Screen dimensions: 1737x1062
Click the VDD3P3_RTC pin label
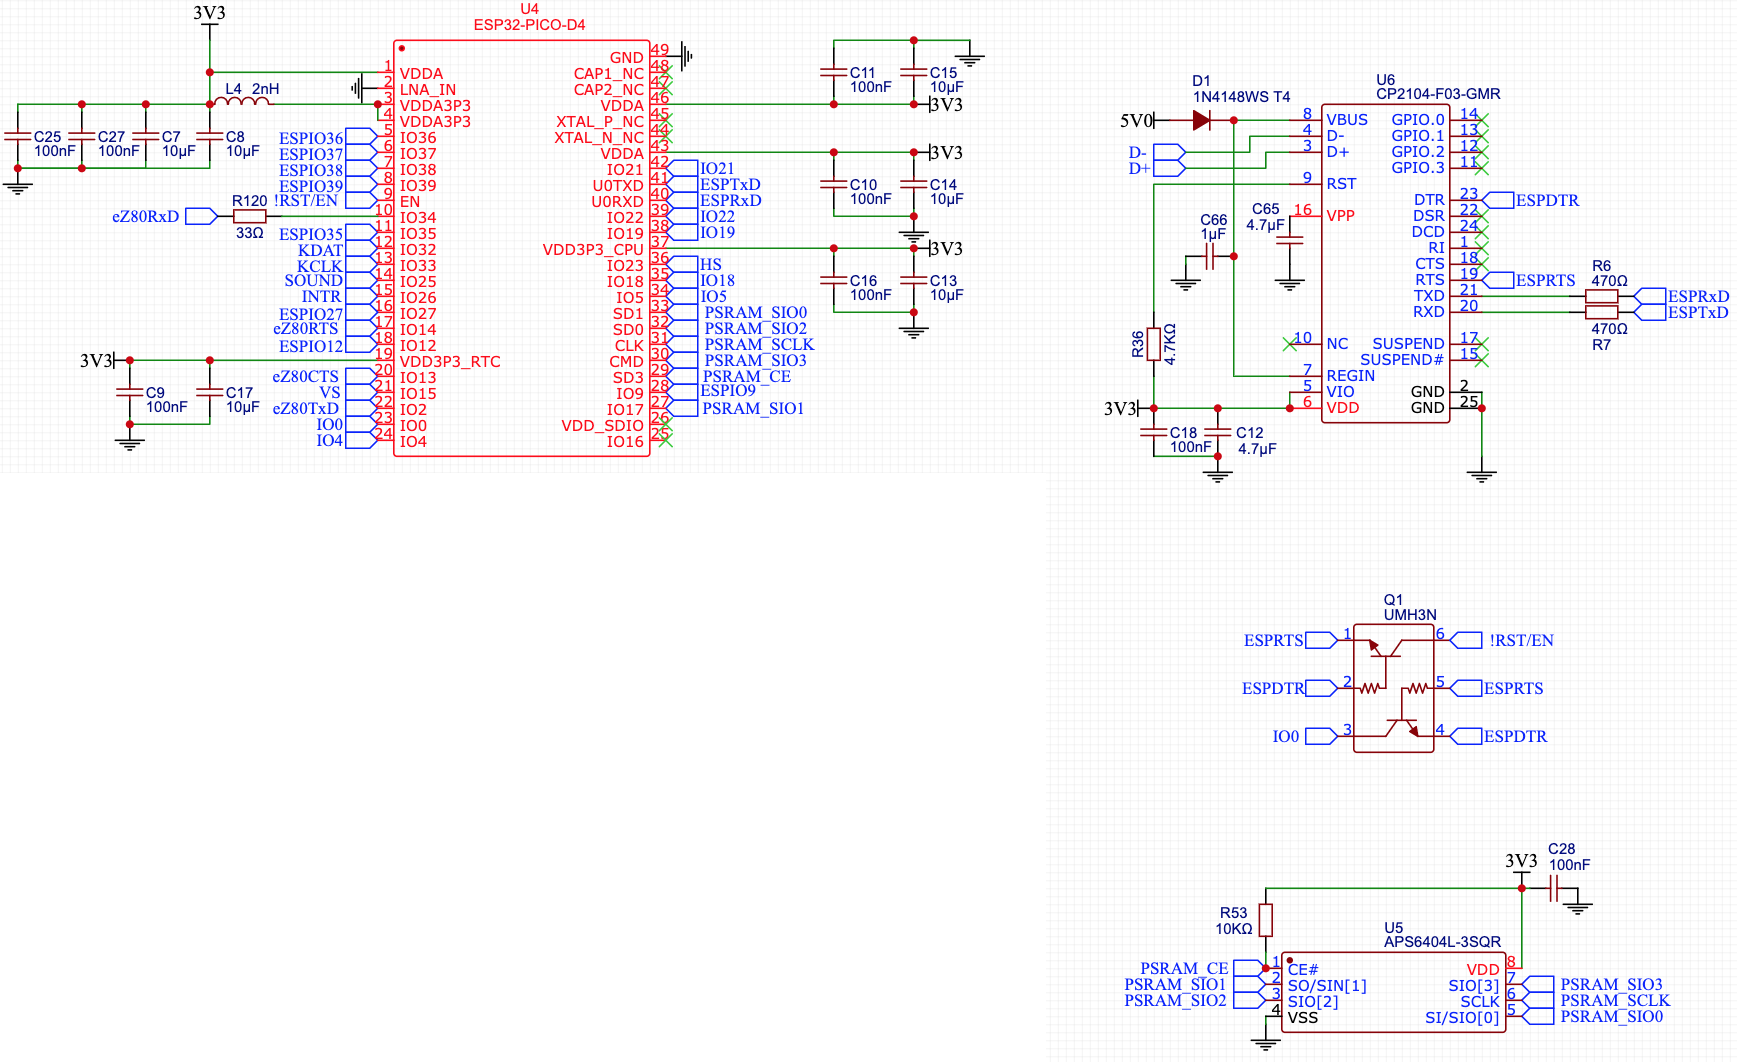450,362
